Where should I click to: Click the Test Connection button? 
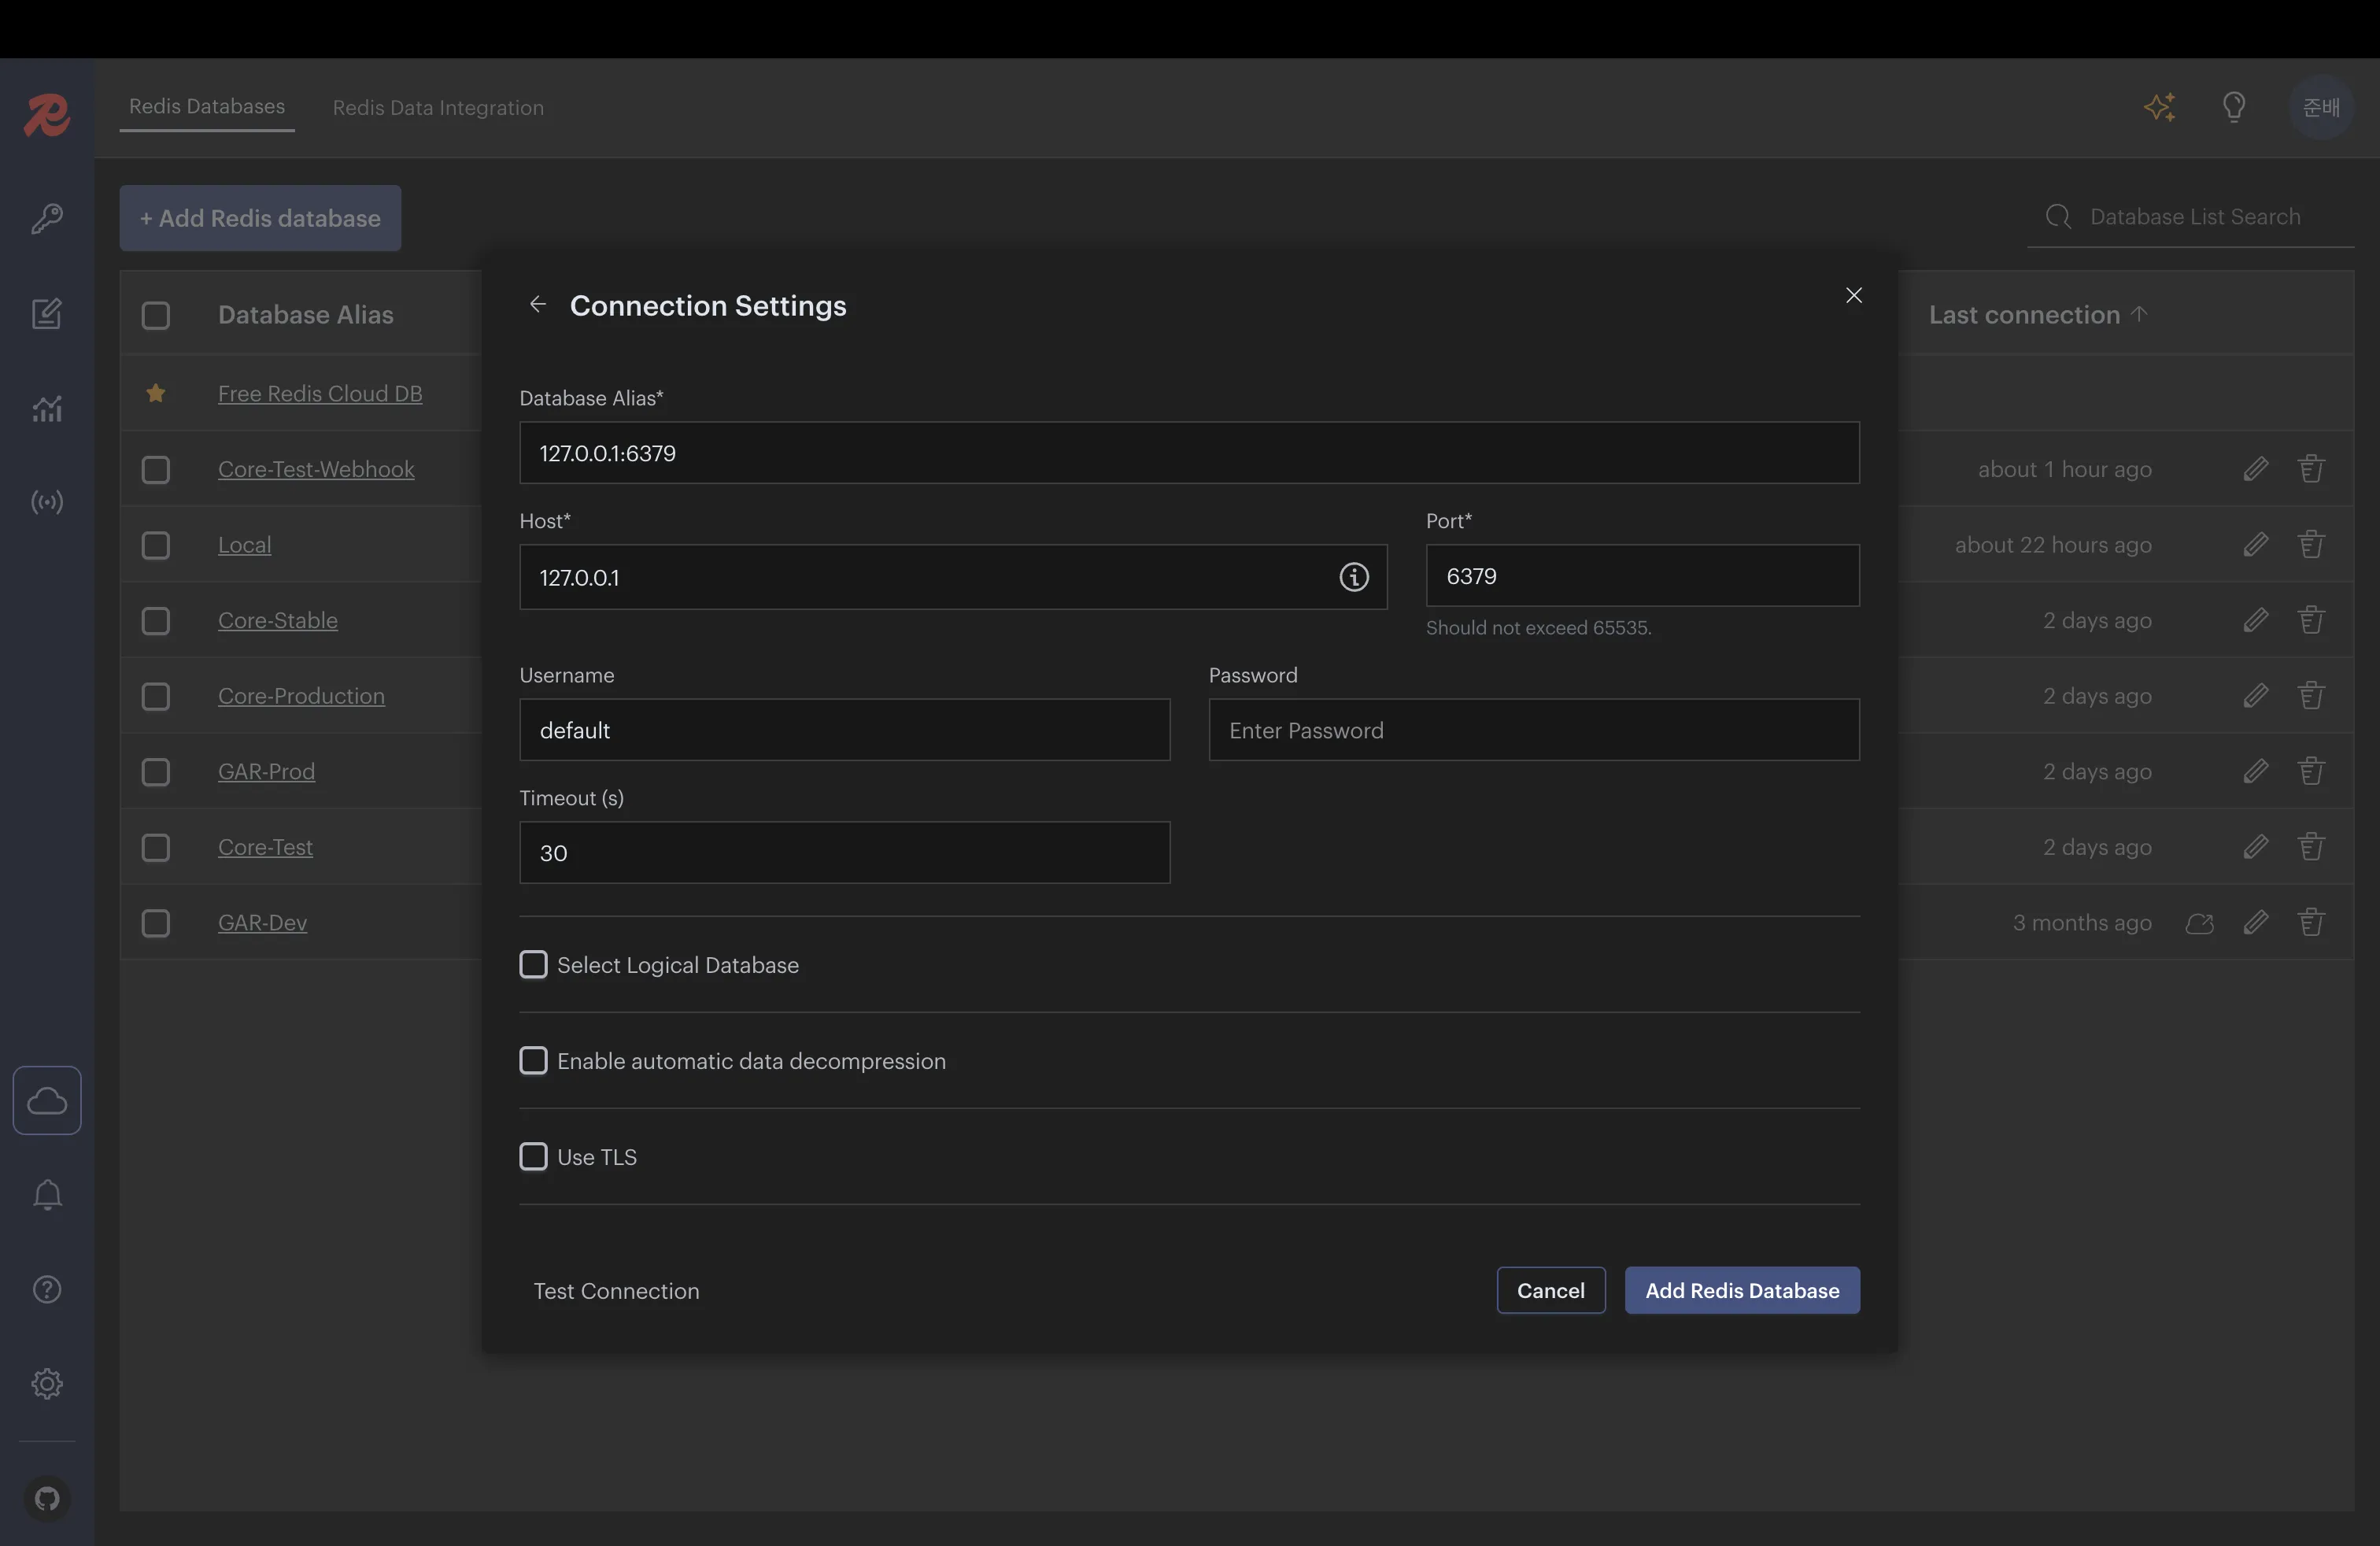(616, 1291)
